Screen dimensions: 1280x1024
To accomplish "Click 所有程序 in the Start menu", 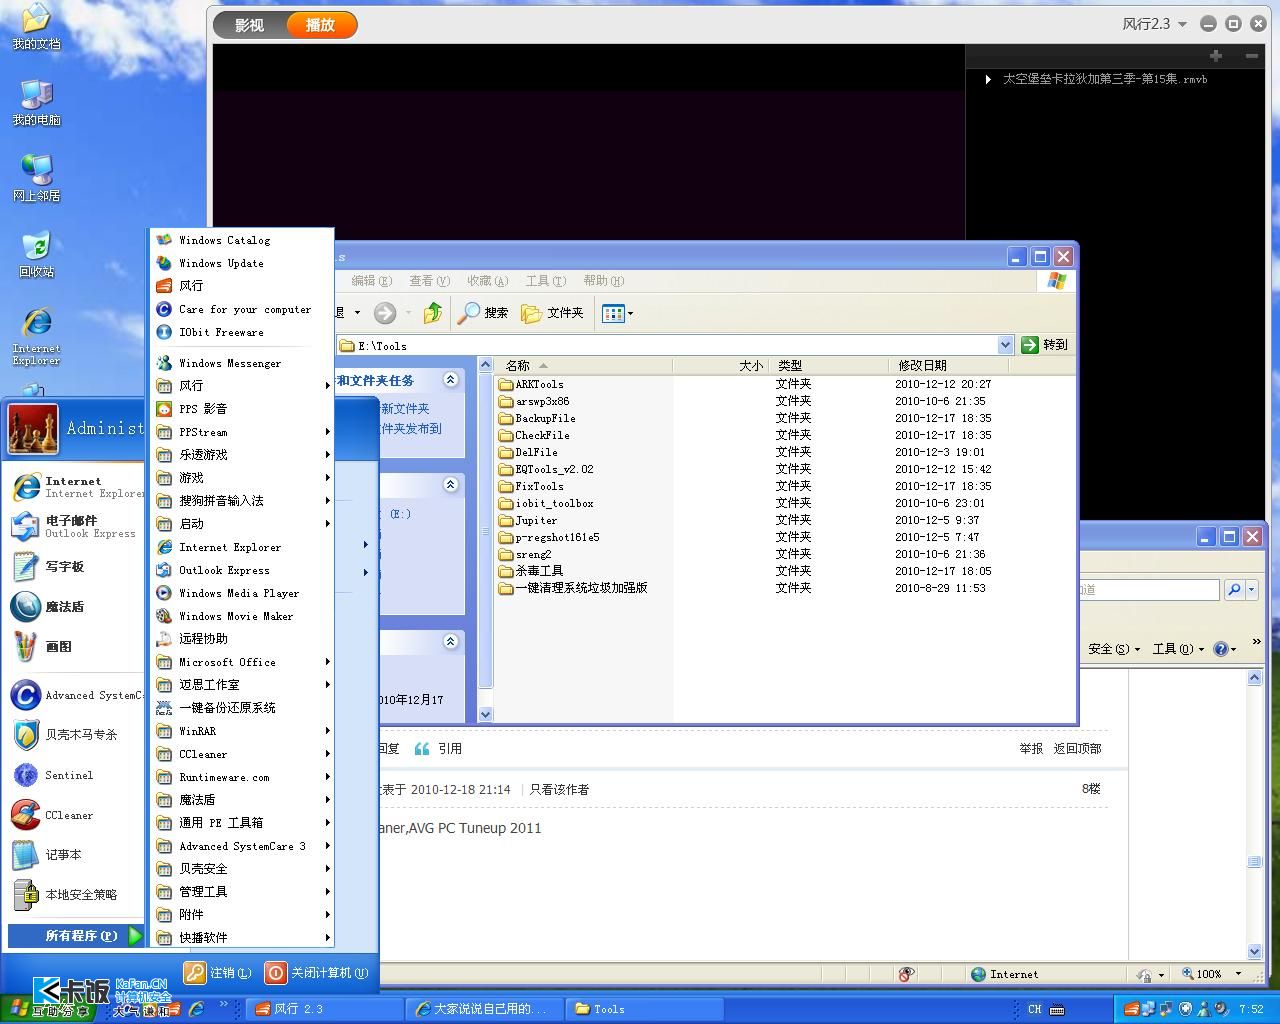I will point(78,936).
